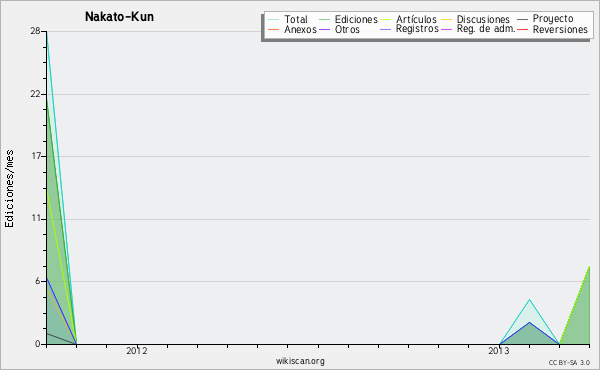Click the 17 y-axis value
Screen dimensions: 600x370
(36, 156)
